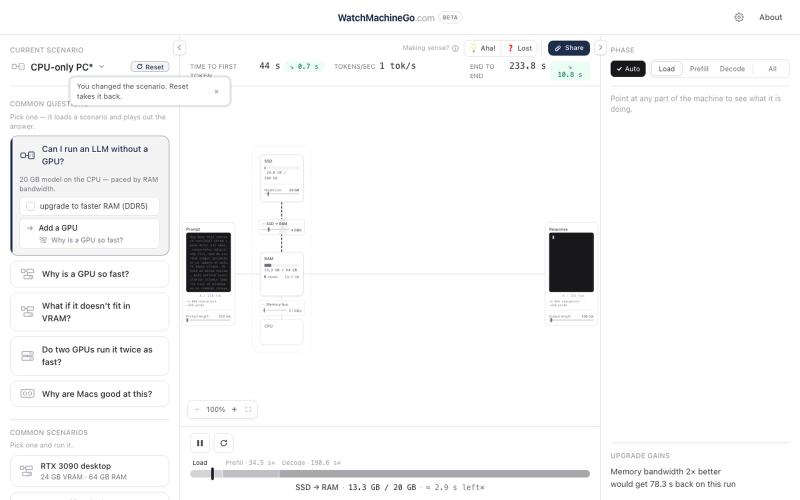This screenshot has height=500, width=800.
Task: Select 'Why are Macs good at this?'
Action: [x=90, y=394]
